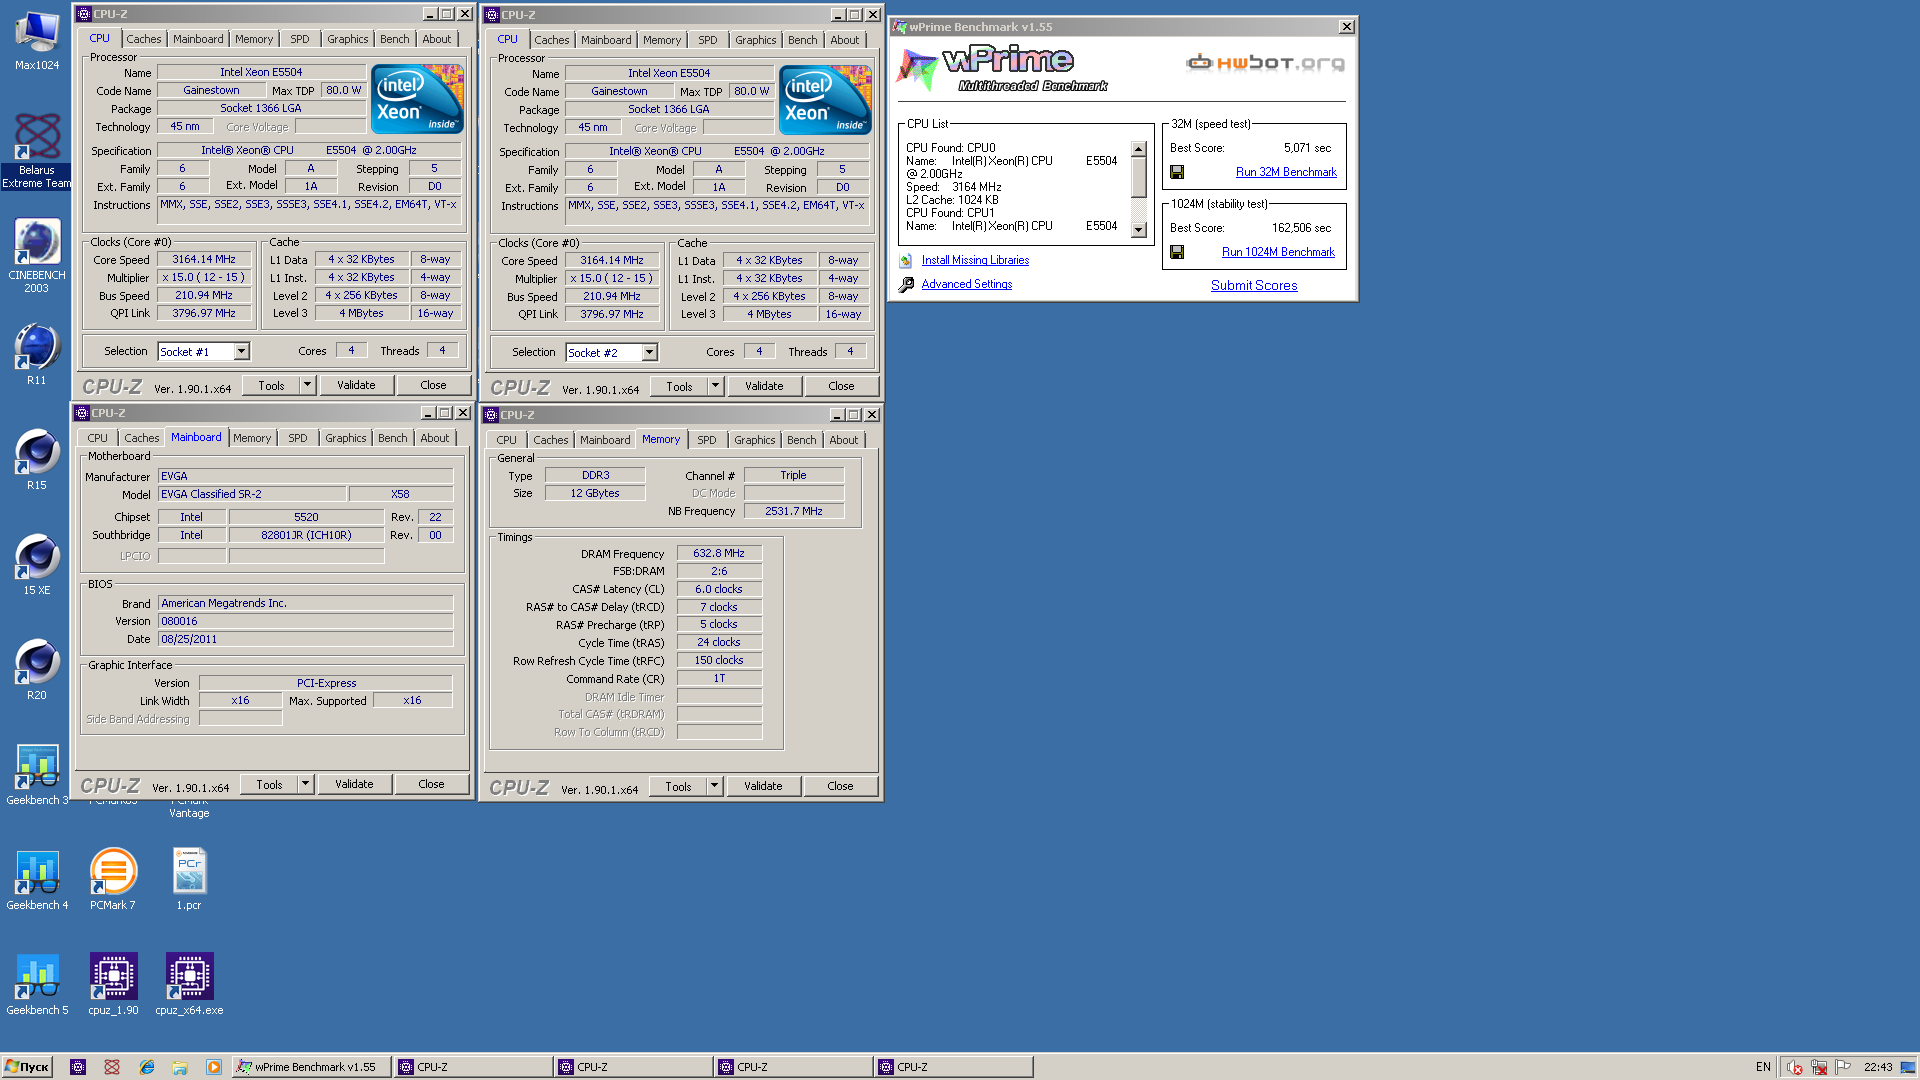Open Internet Explorer from the quick launch

tap(147, 1067)
